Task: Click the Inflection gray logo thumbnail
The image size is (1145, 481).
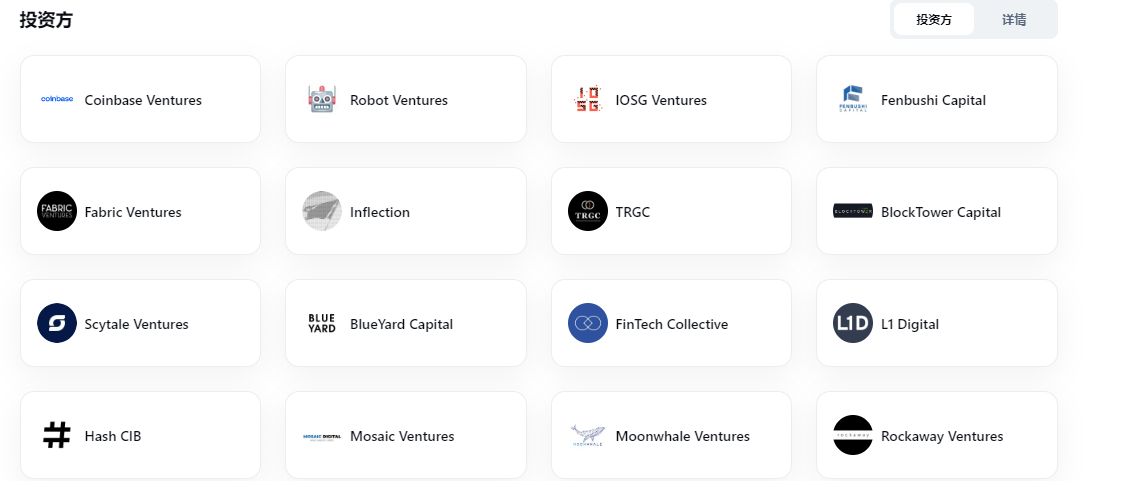Action: (x=322, y=211)
